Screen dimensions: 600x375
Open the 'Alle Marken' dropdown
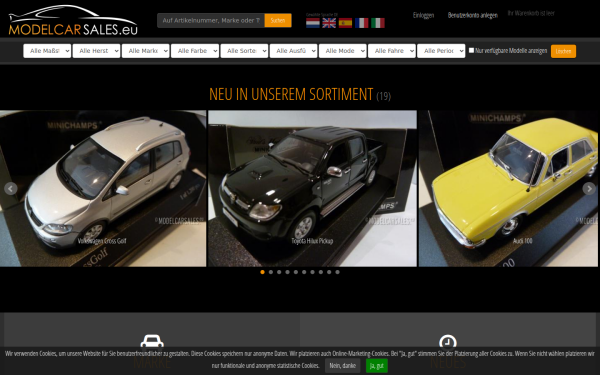click(x=145, y=51)
